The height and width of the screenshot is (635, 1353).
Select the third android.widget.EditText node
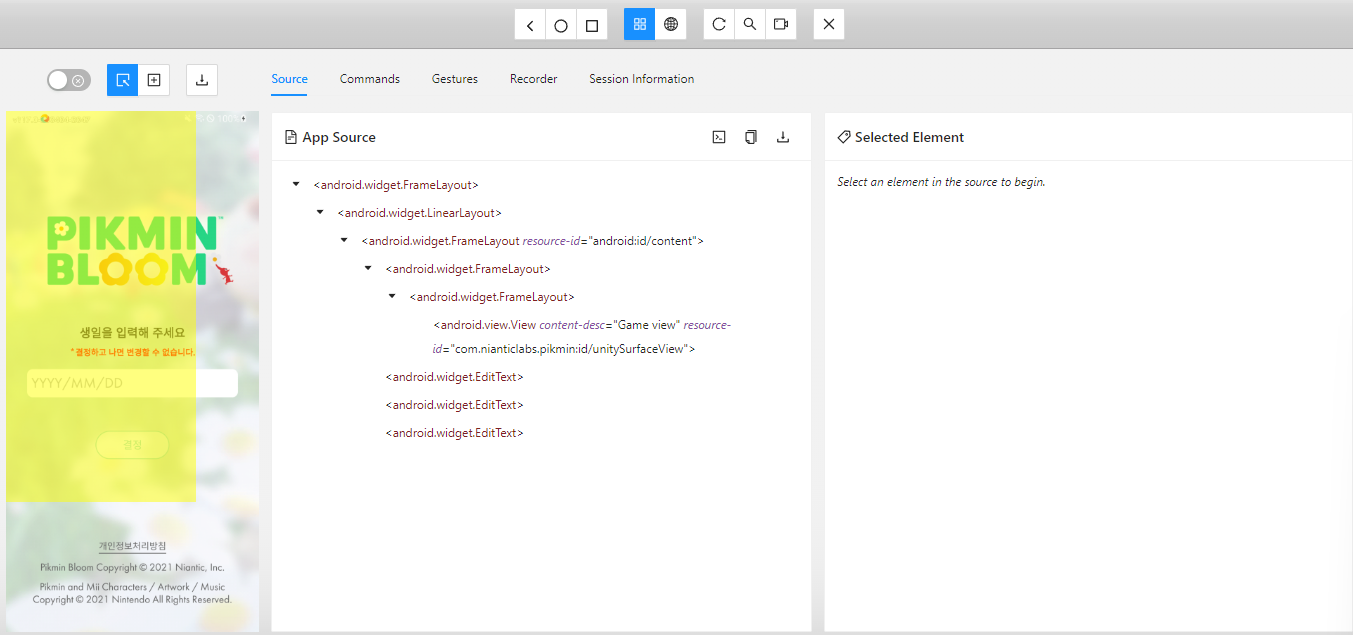455,433
